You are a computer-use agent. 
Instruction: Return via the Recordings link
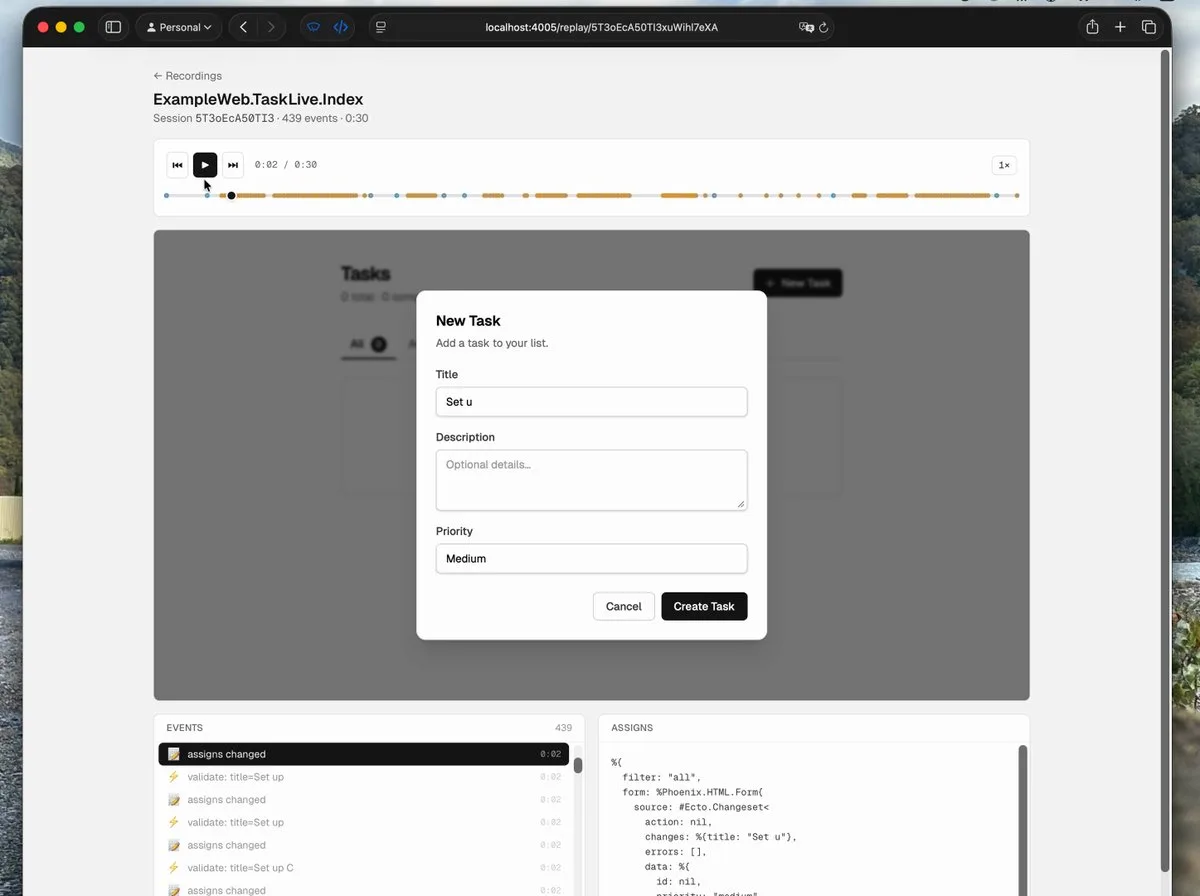[187, 76]
